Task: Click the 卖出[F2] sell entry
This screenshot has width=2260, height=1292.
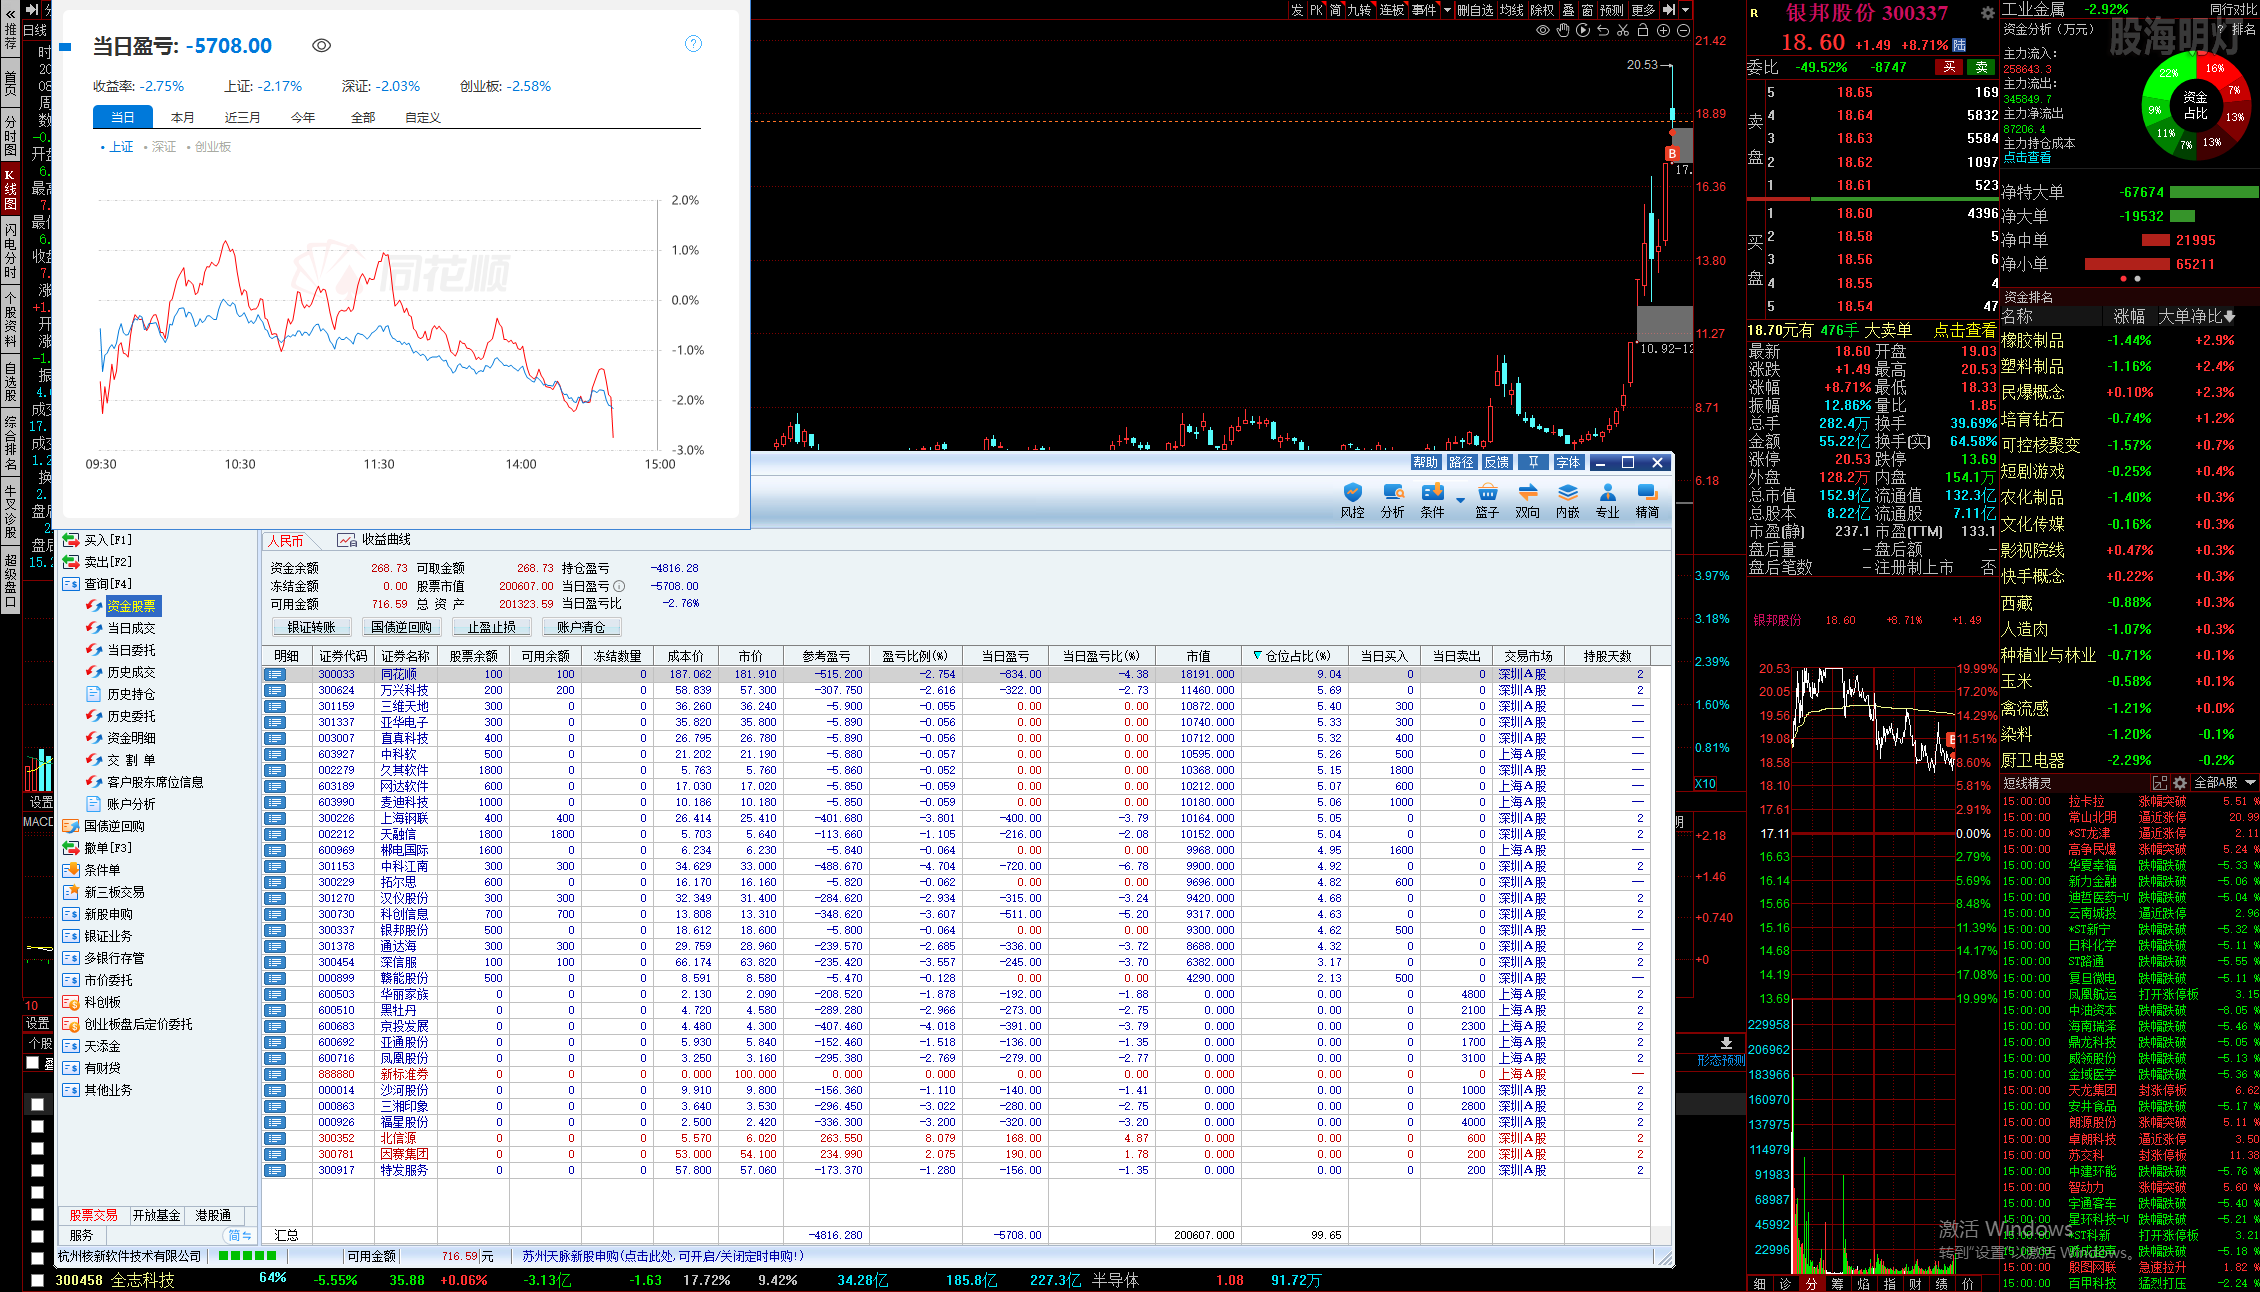Action: 97,562
